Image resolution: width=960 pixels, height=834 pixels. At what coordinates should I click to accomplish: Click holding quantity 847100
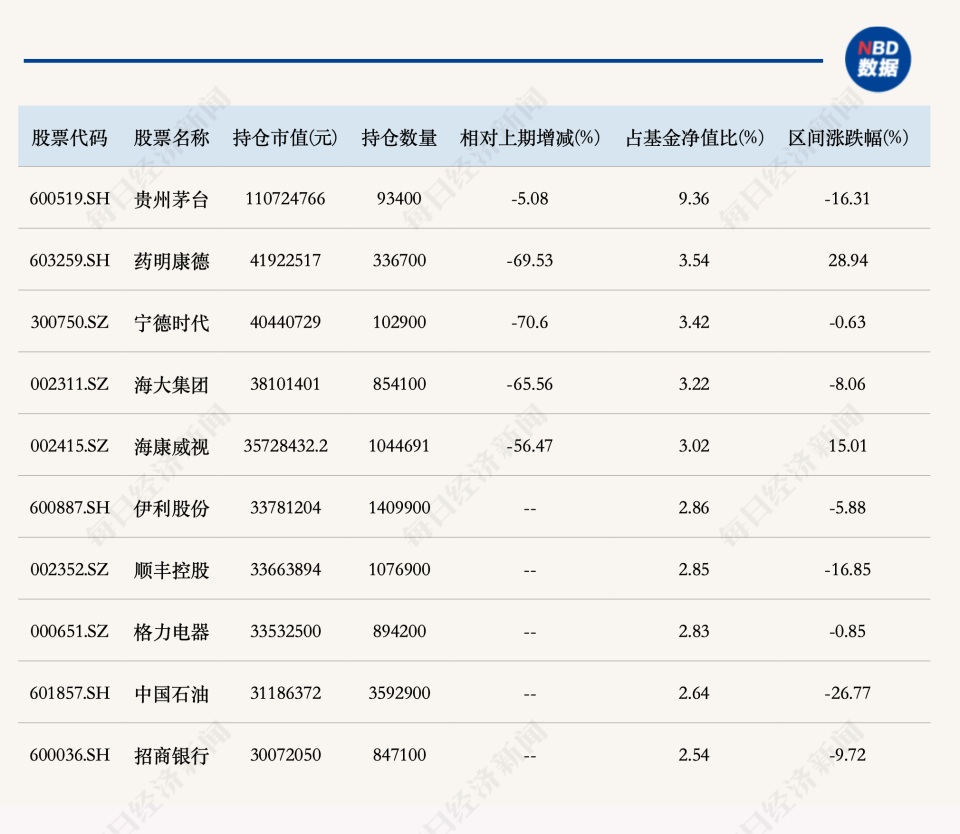[399, 755]
